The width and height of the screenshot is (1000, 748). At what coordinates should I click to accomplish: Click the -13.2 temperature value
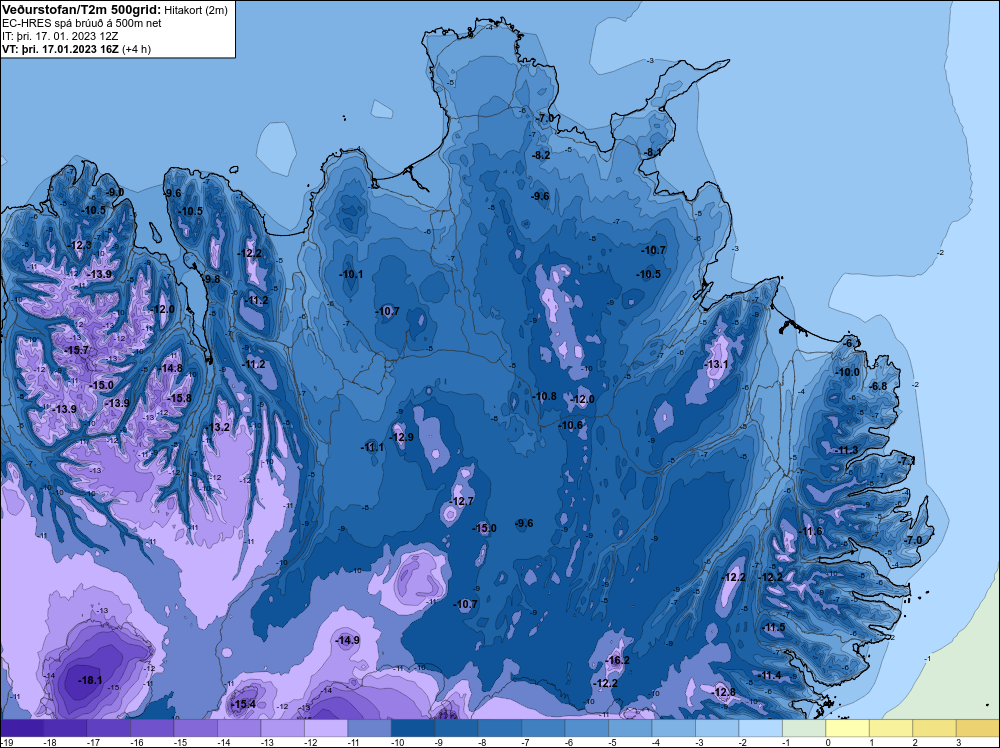point(217,427)
